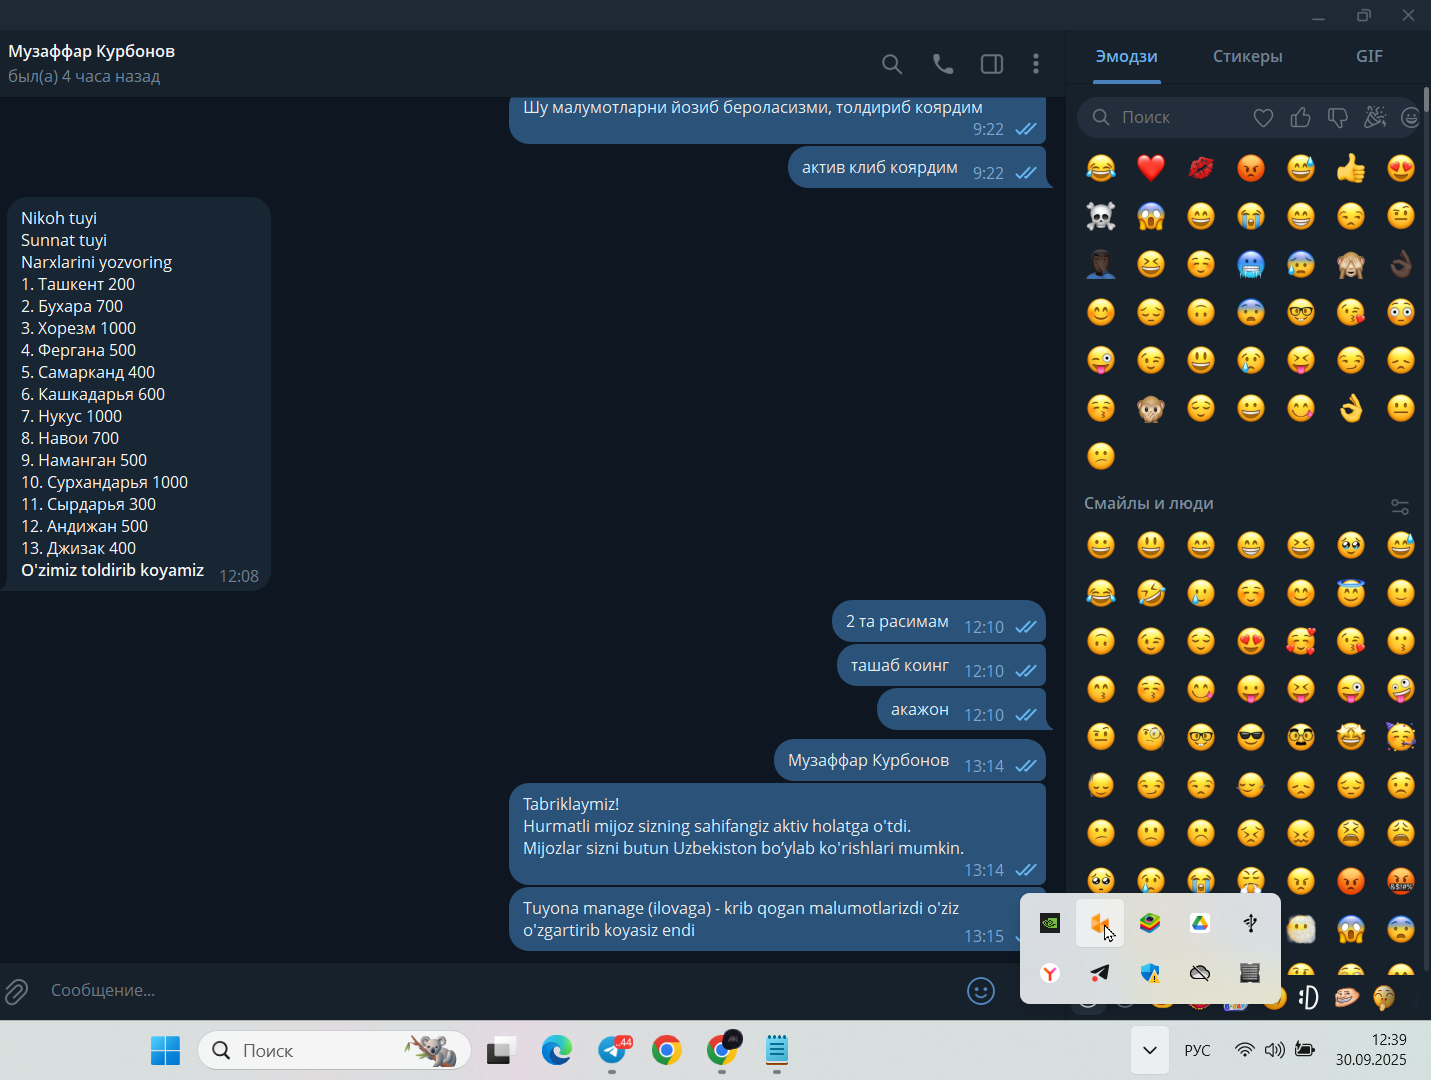This screenshot has height=1080, width=1431.
Task: Insert the rolling-on-floor laughing emoji
Action: coord(1151,593)
